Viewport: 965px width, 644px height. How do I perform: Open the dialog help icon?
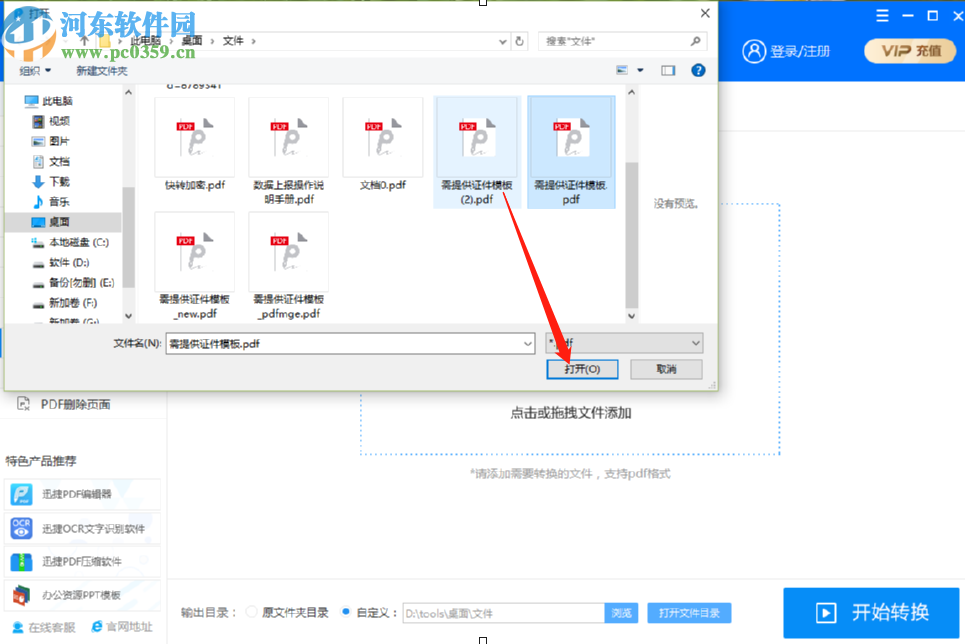[698, 70]
